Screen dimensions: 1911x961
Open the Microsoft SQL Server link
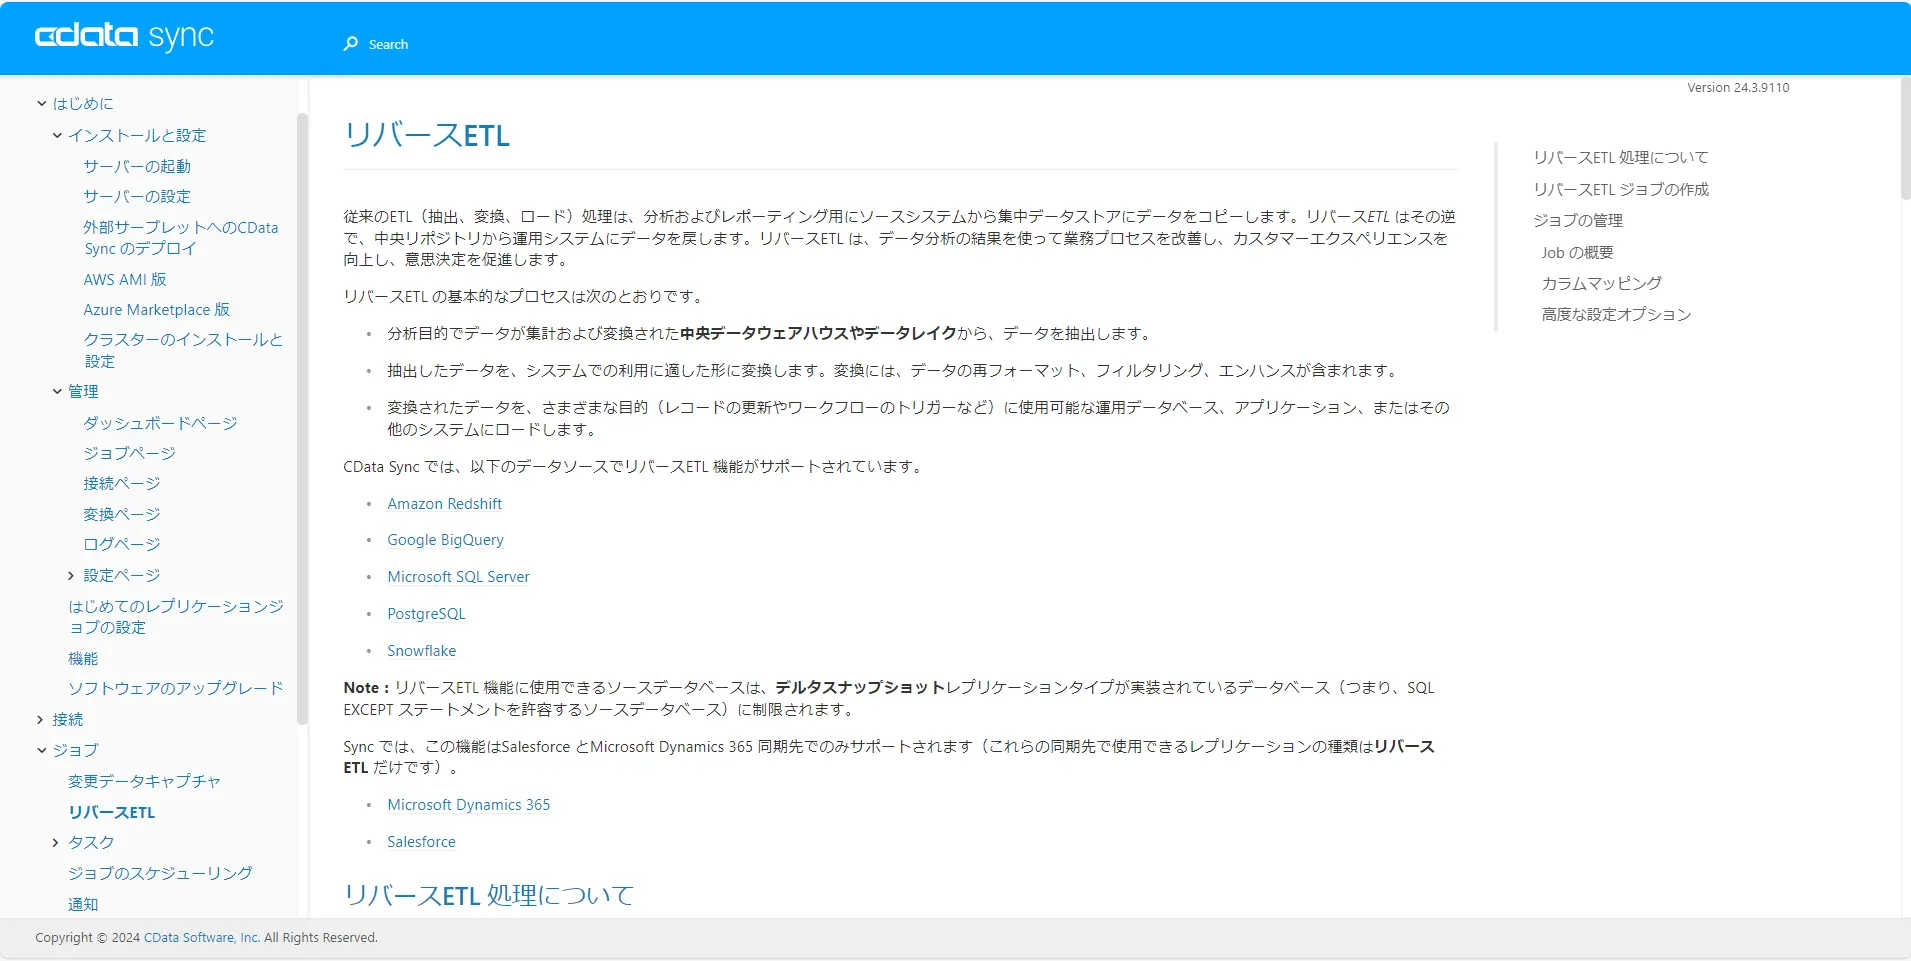[459, 577]
